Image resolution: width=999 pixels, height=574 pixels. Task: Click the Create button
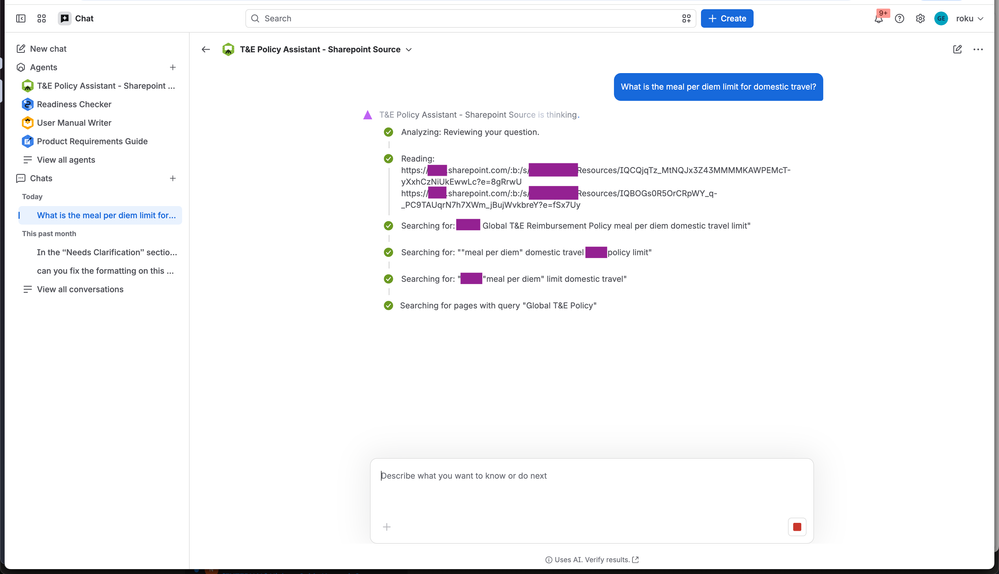click(x=727, y=18)
